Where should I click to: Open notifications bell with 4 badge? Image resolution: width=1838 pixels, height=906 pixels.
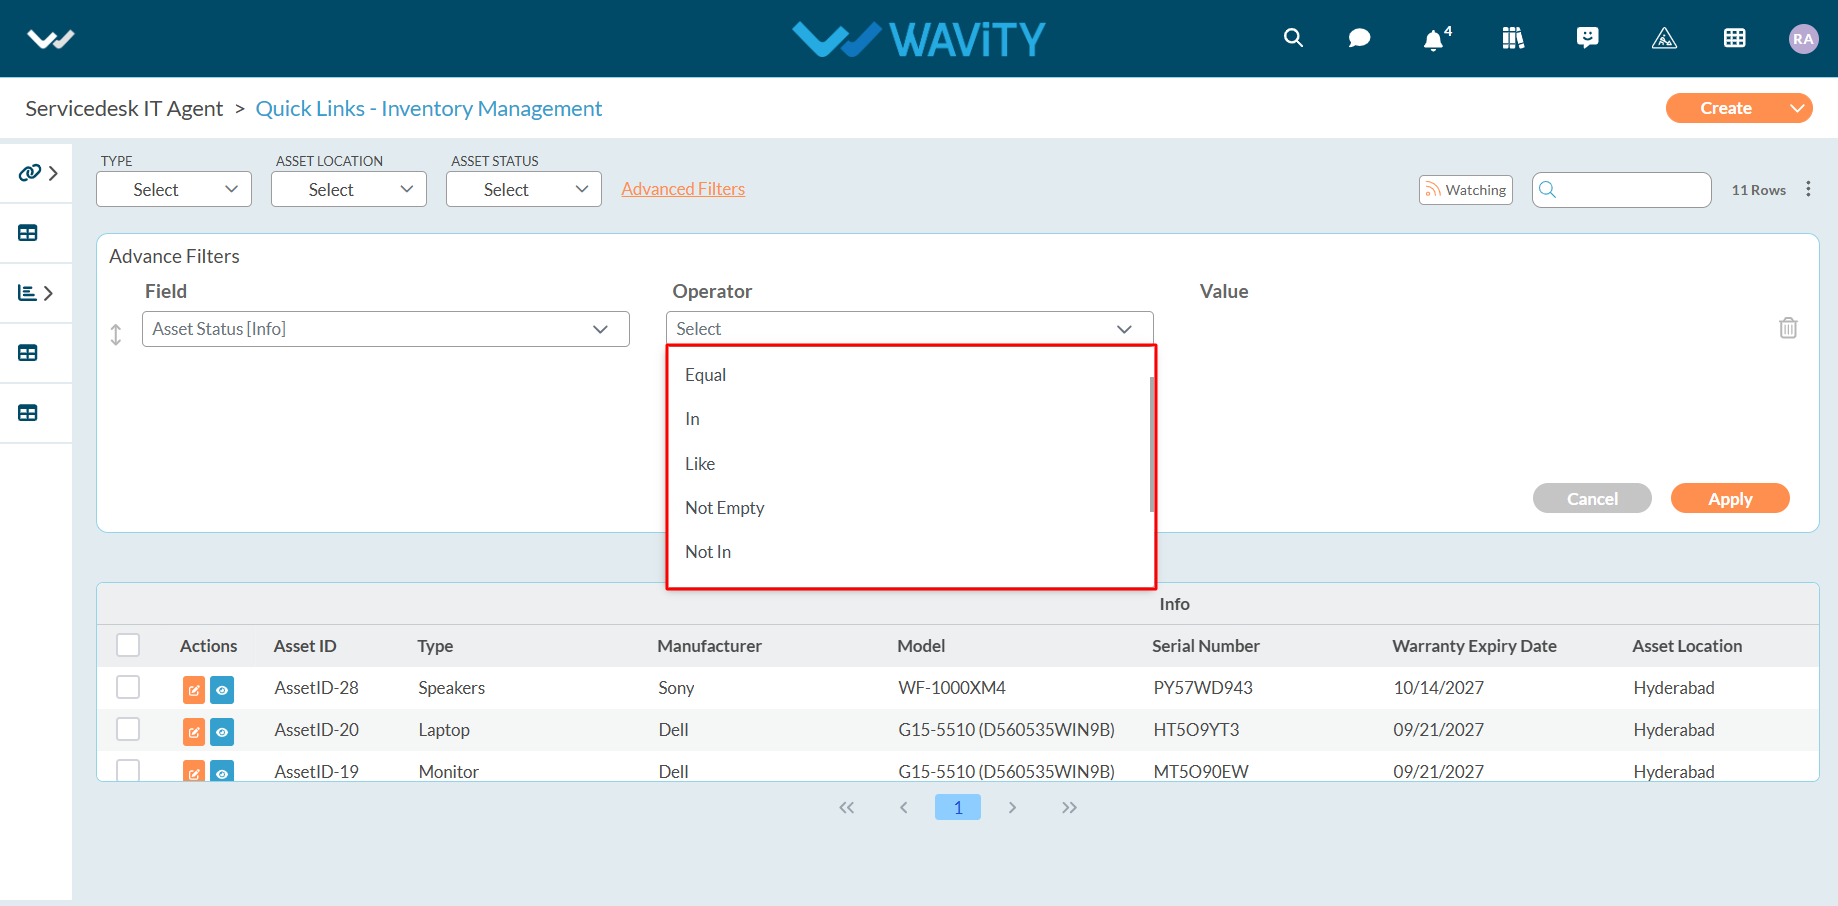(x=1435, y=39)
